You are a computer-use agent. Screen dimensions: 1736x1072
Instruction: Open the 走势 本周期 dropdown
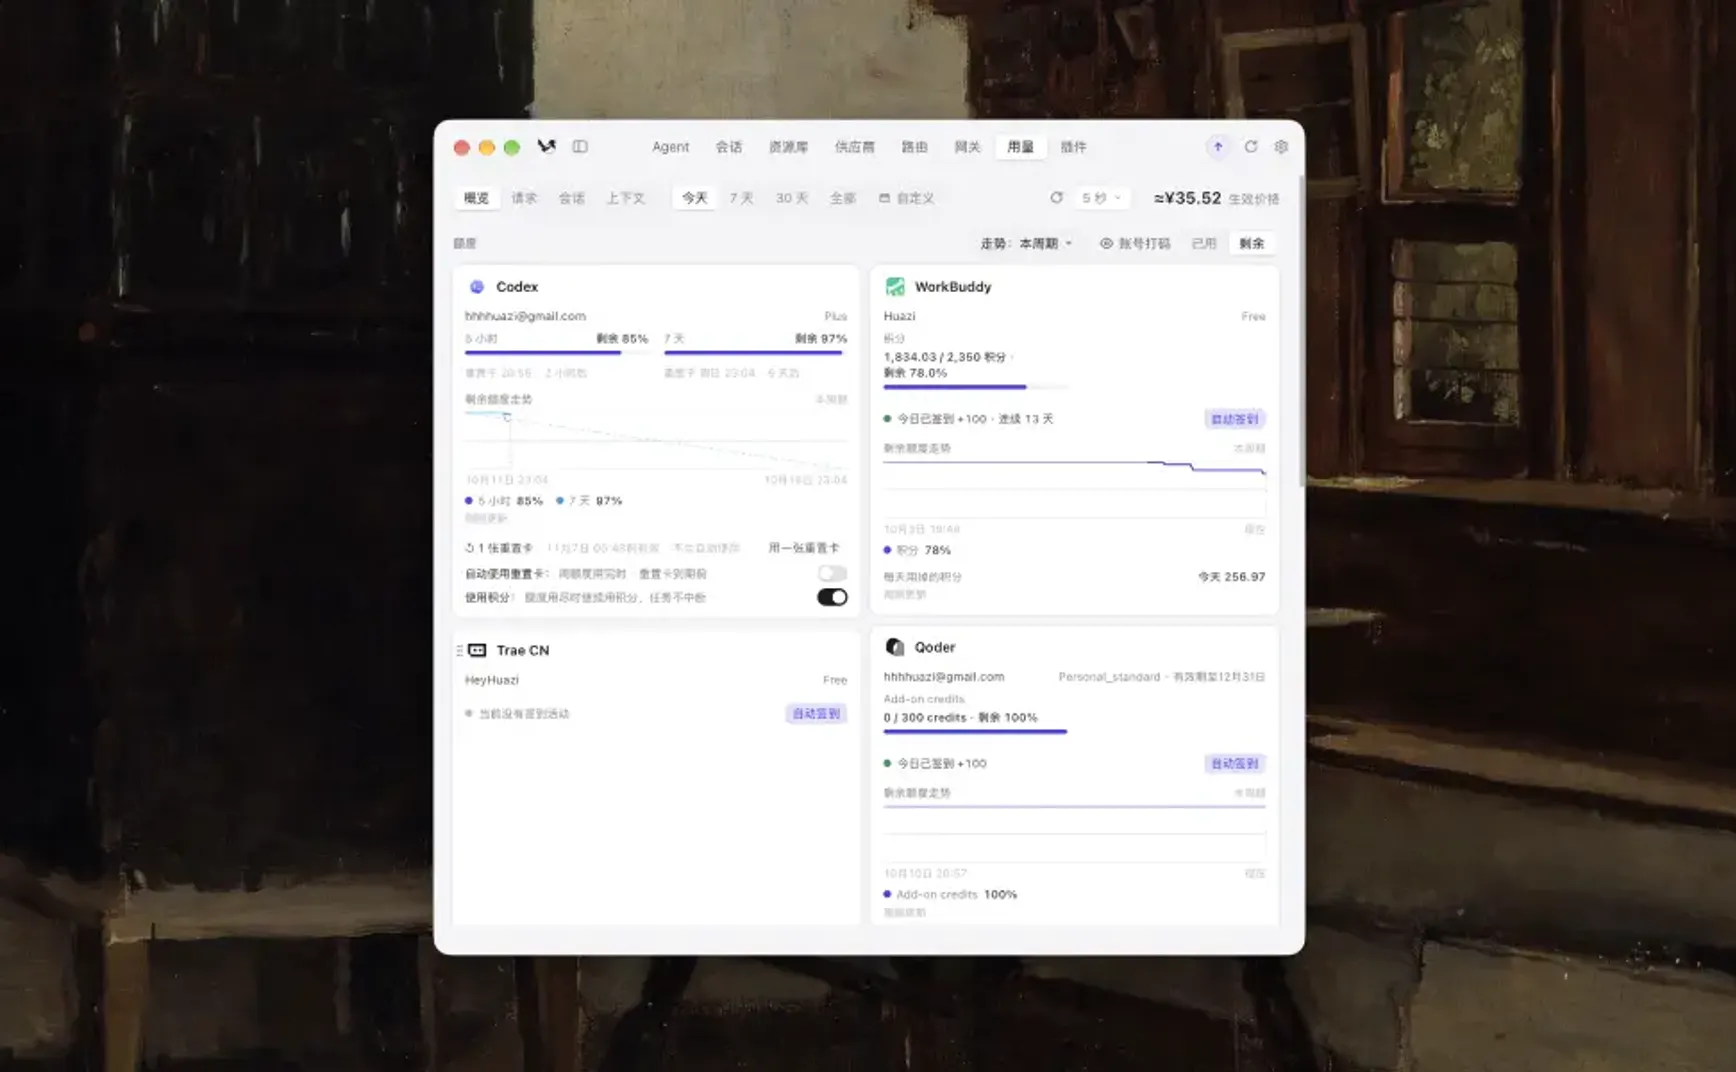[1027, 243]
